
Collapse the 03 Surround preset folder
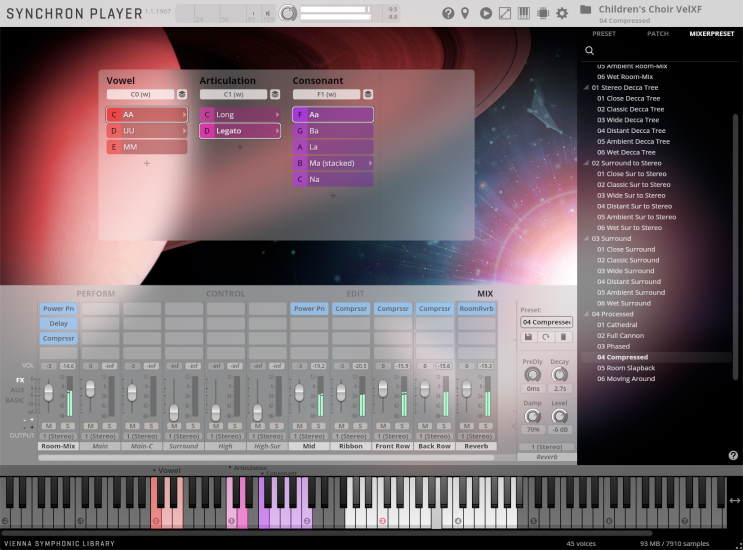click(586, 239)
